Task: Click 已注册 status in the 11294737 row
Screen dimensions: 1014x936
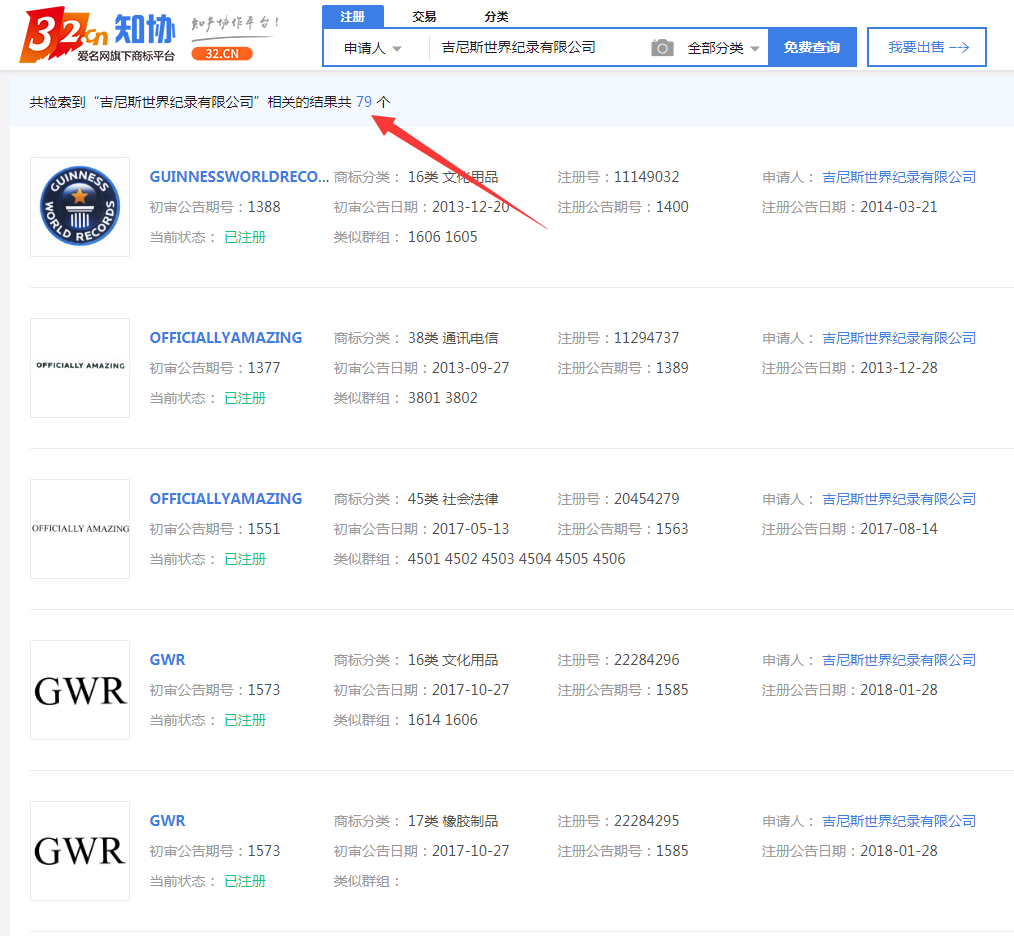Action: pyautogui.click(x=245, y=398)
